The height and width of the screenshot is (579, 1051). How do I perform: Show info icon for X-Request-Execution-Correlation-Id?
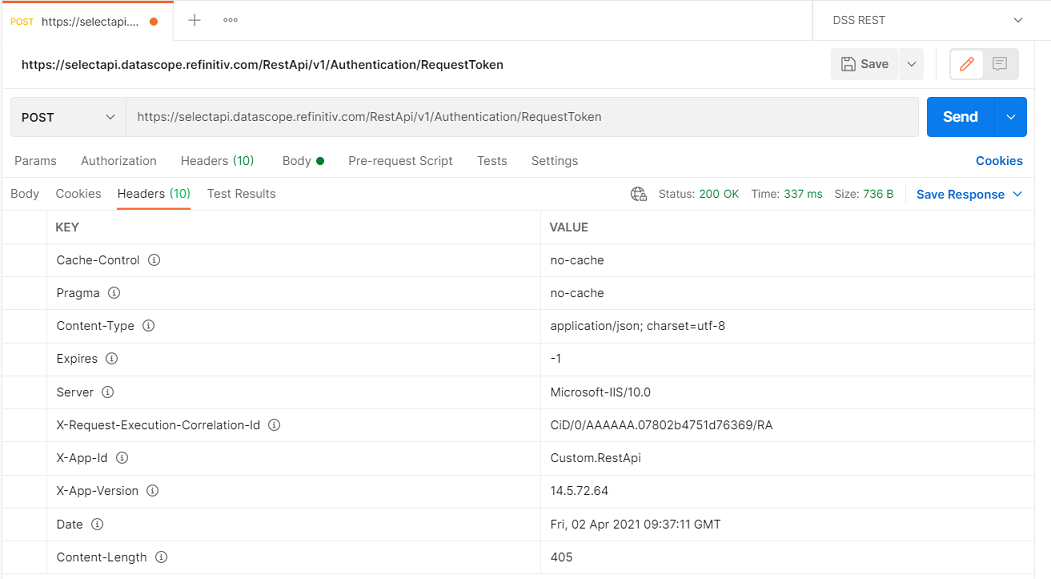click(x=274, y=425)
